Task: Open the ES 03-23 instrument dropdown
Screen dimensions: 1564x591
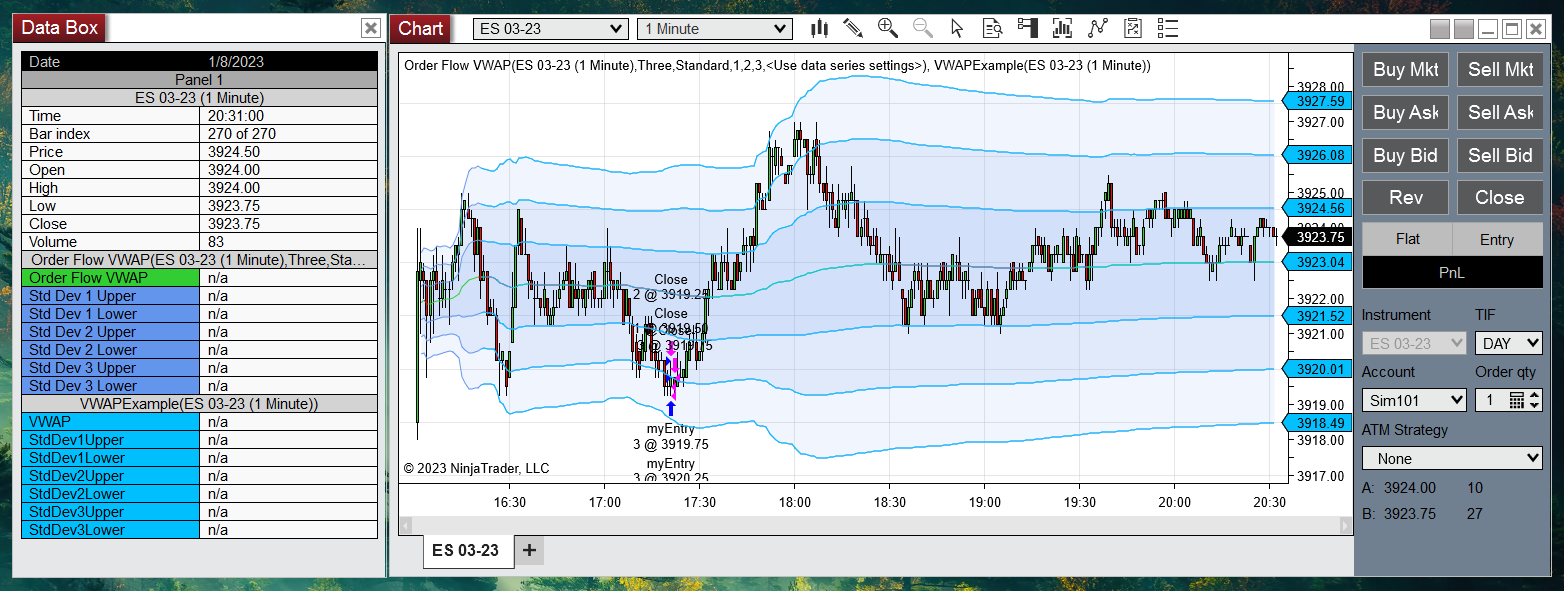Action: point(550,28)
